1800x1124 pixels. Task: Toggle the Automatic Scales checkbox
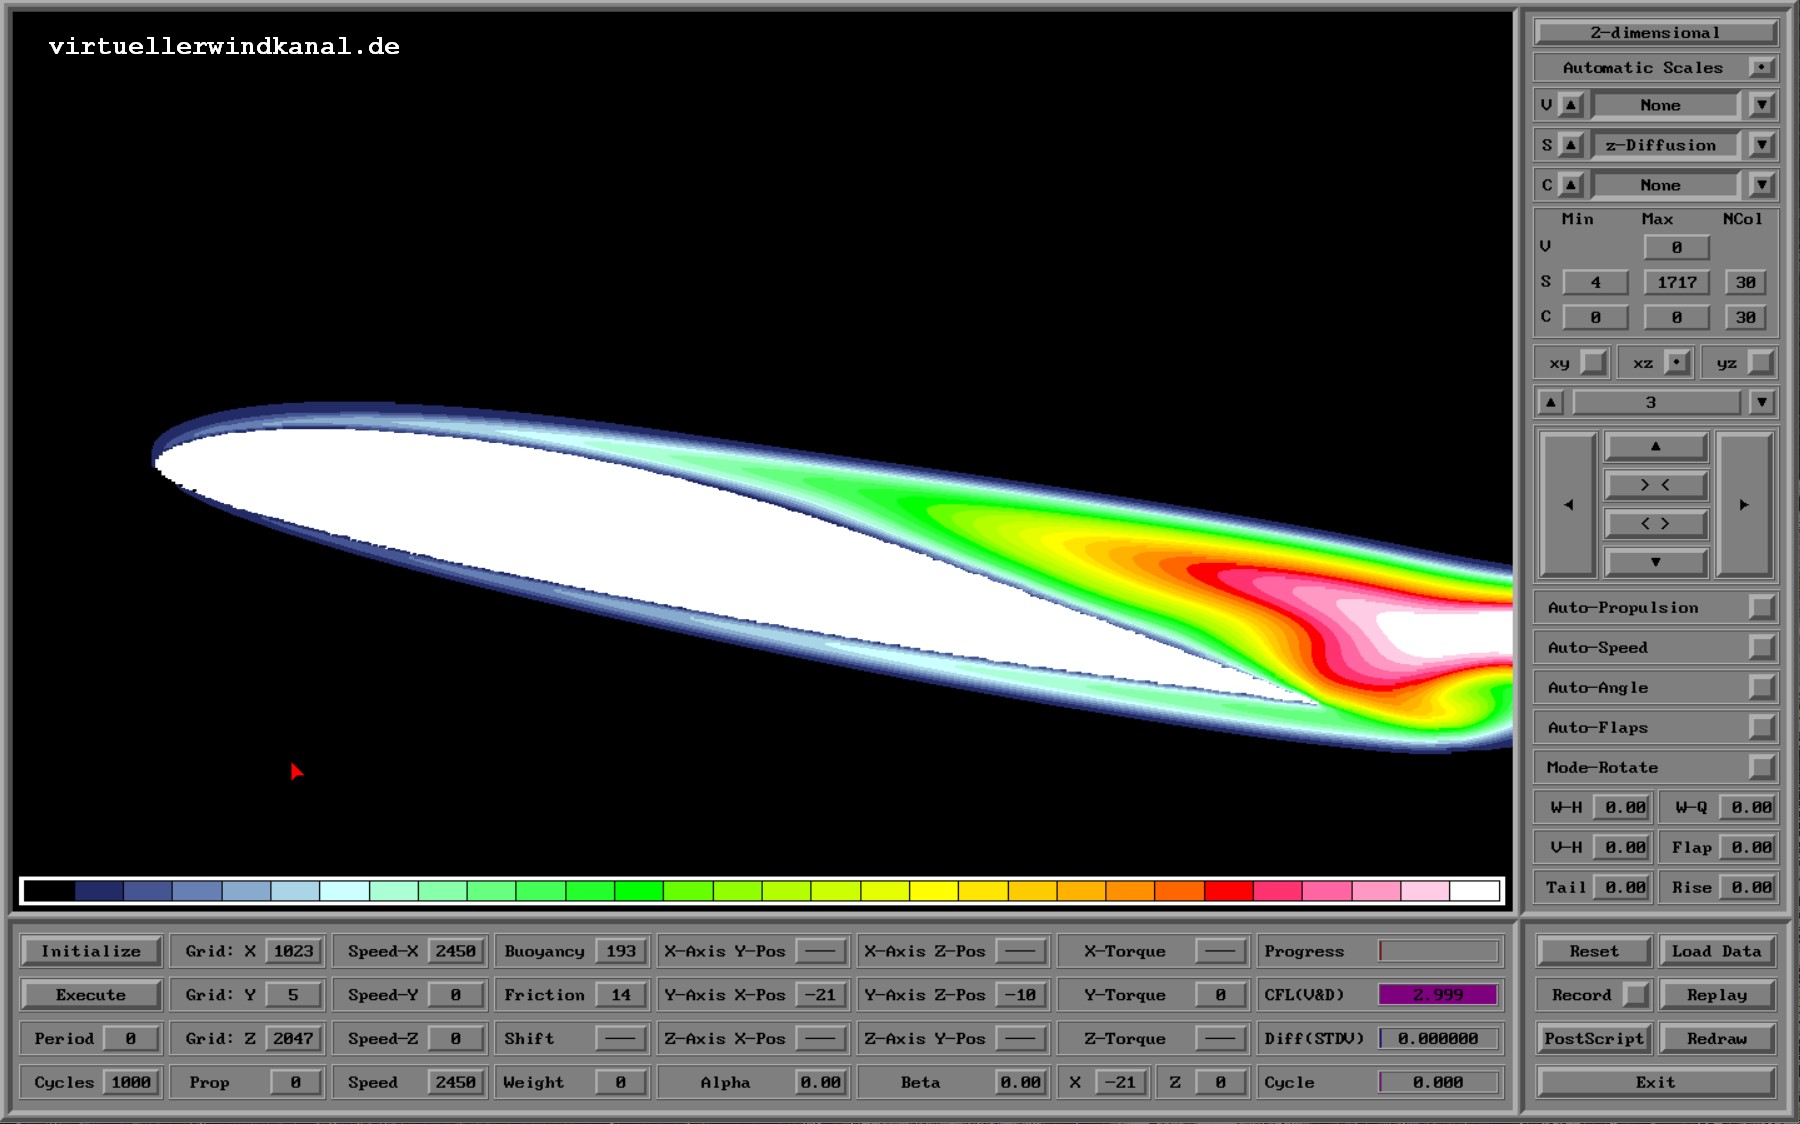click(1761, 68)
